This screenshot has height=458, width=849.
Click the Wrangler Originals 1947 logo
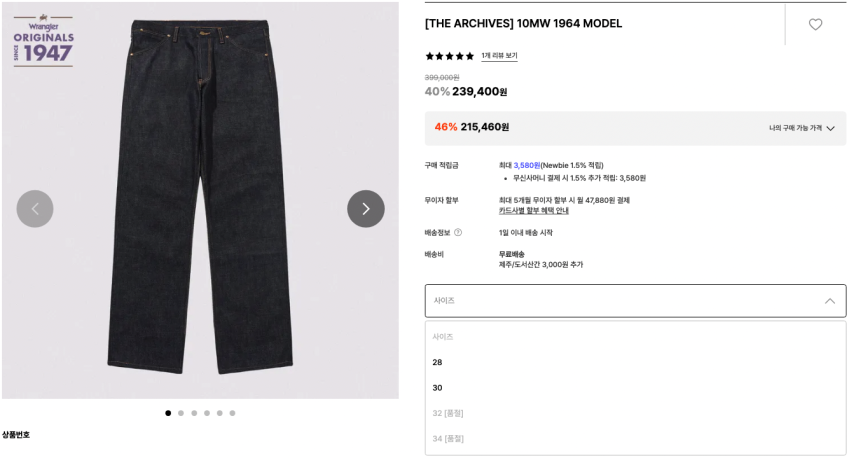coord(43,41)
